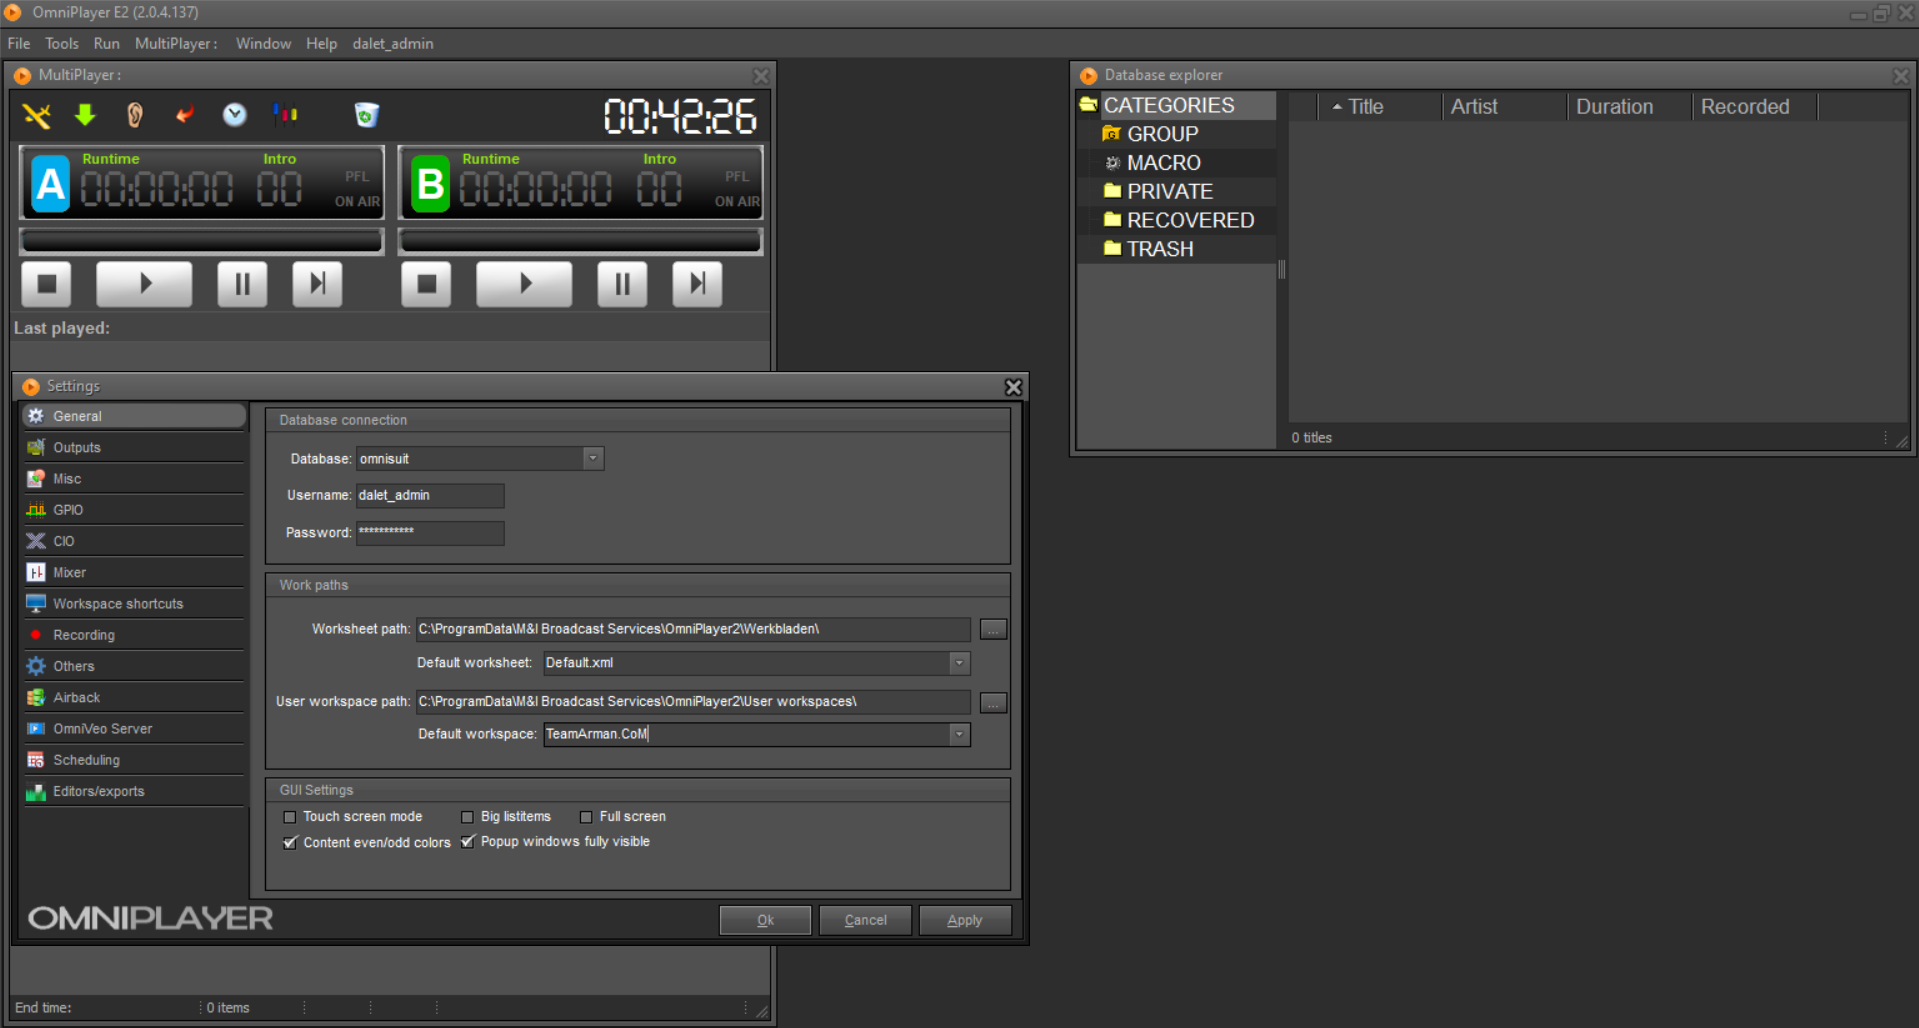Screen dimensions: 1919x1028
Task: Click player A progress bar
Action: click(x=202, y=241)
